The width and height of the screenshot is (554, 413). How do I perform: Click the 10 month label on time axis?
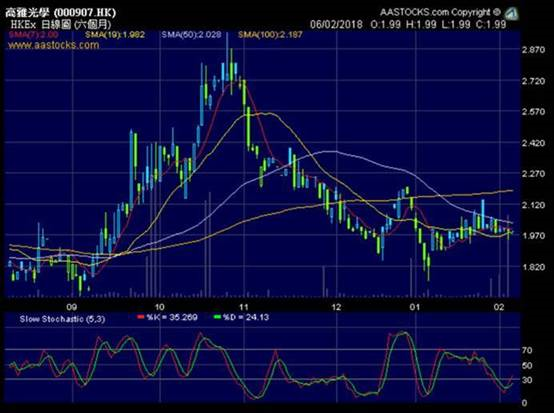[x=159, y=307]
